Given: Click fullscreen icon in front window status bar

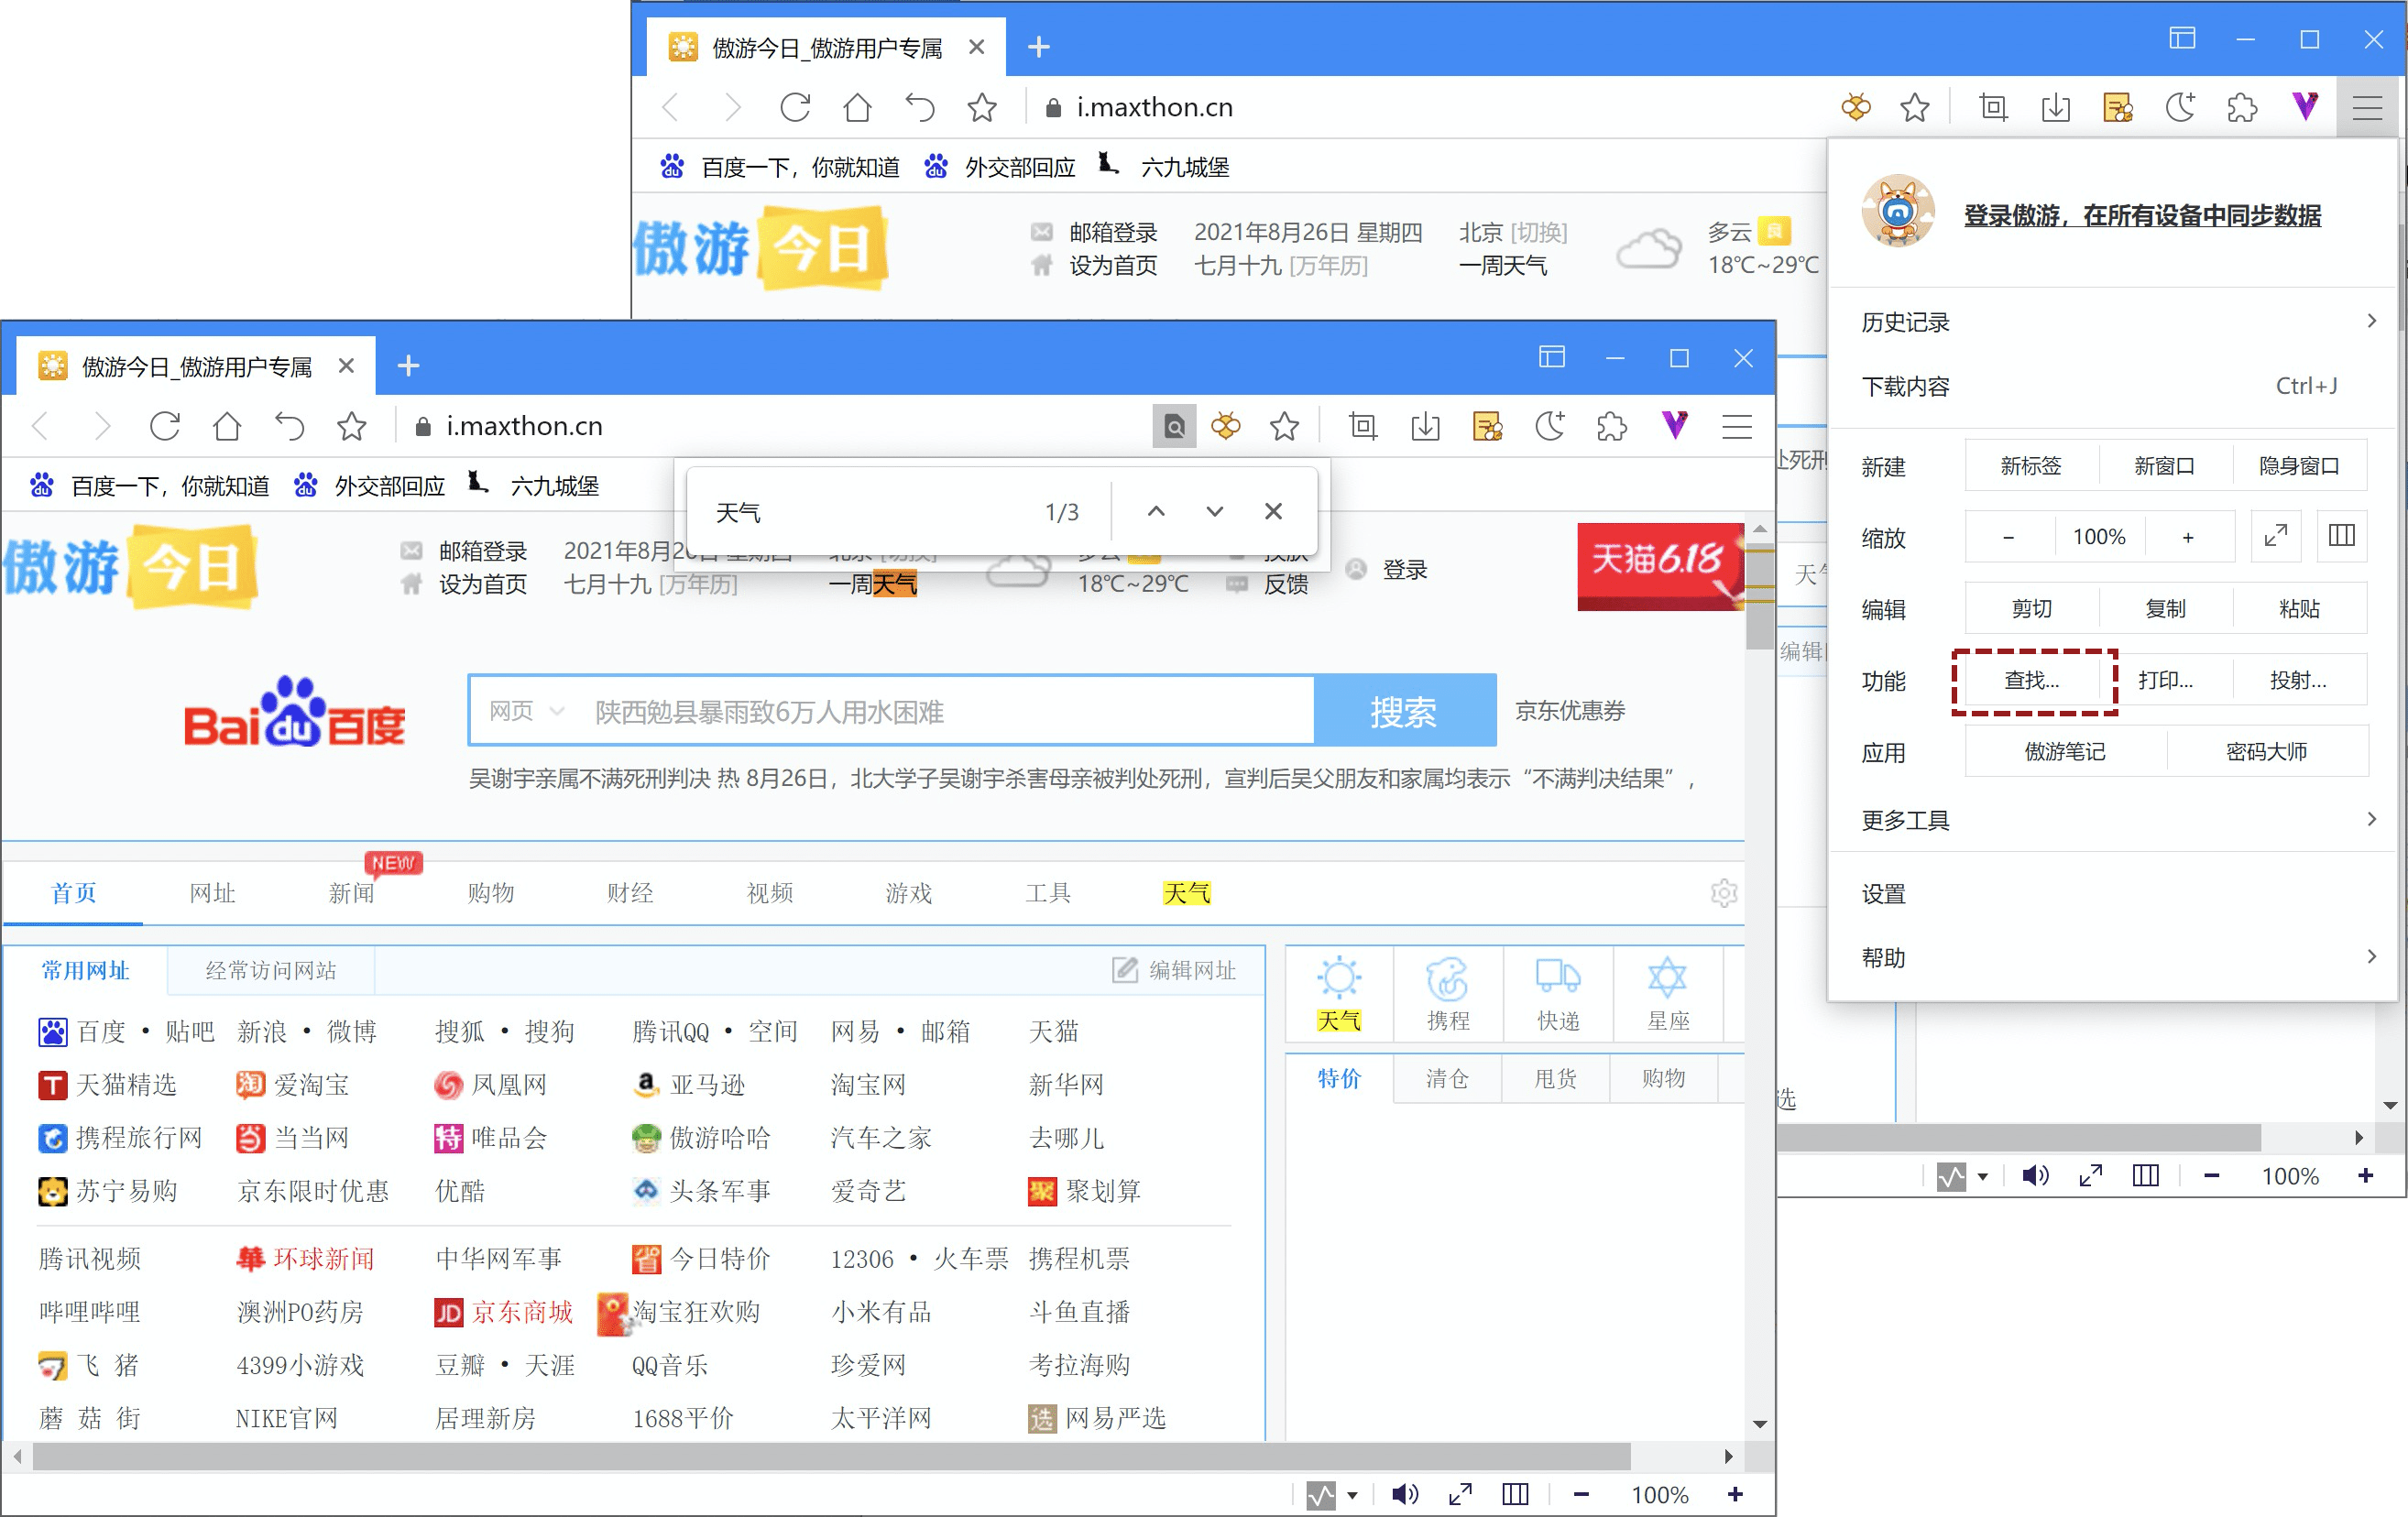Looking at the screenshot, I should click(x=1460, y=1494).
